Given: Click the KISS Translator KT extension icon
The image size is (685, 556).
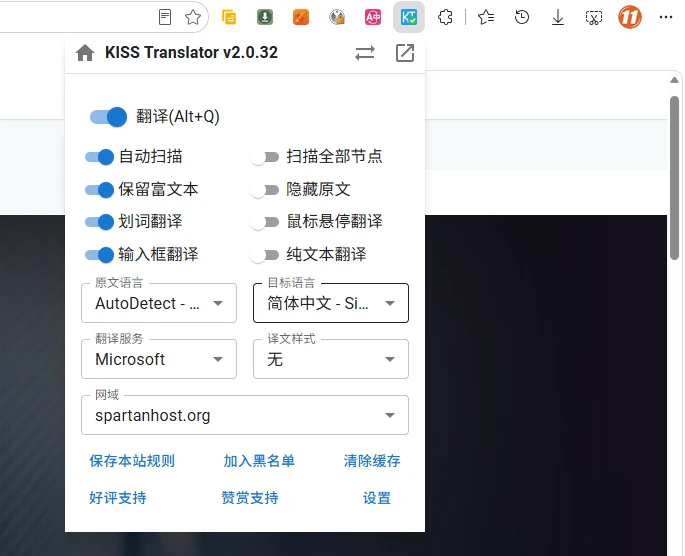Looking at the screenshot, I should (409, 17).
